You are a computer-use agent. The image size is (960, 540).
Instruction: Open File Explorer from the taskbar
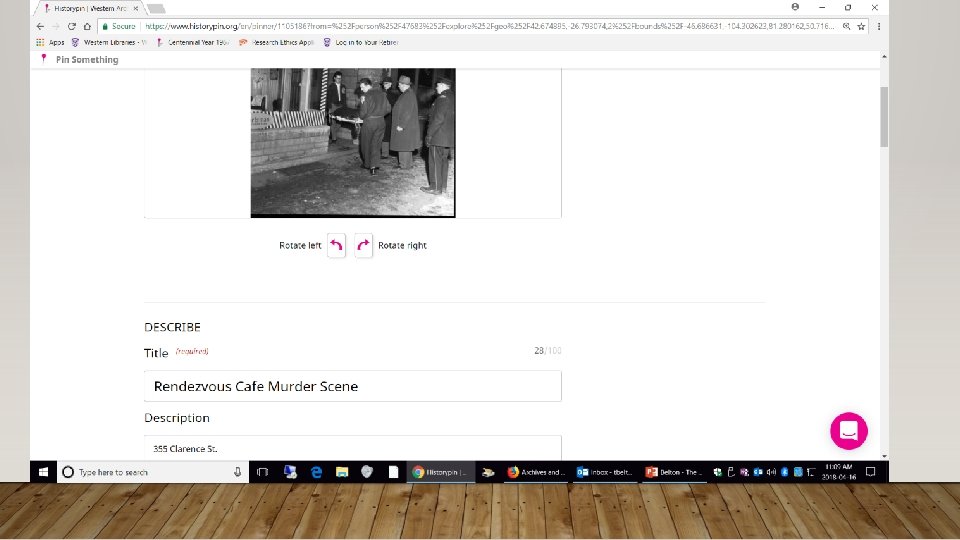pyautogui.click(x=342, y=472)
